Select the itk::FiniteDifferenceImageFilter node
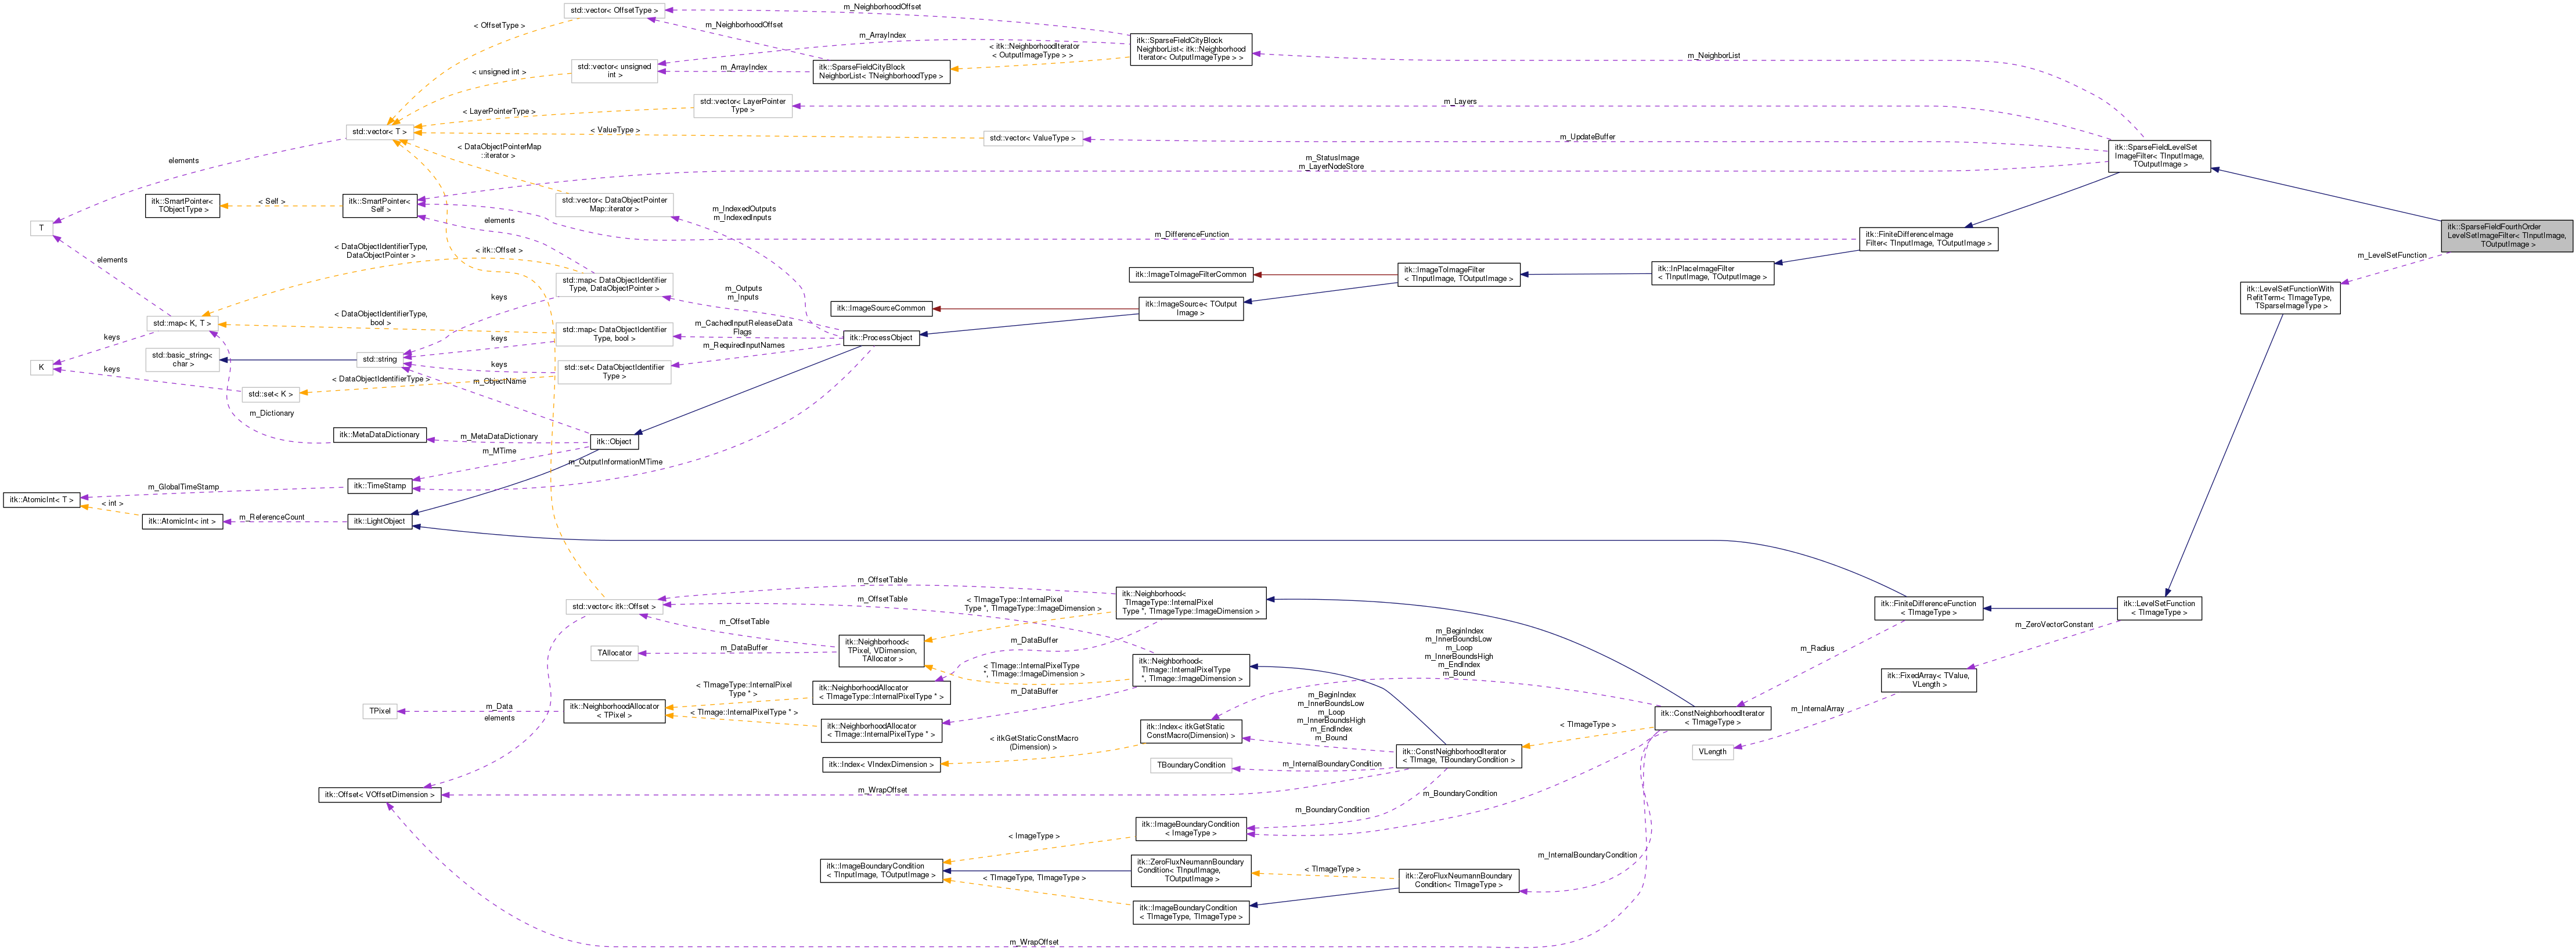This screenshot has width=2576, height=951. point(1928,238)
